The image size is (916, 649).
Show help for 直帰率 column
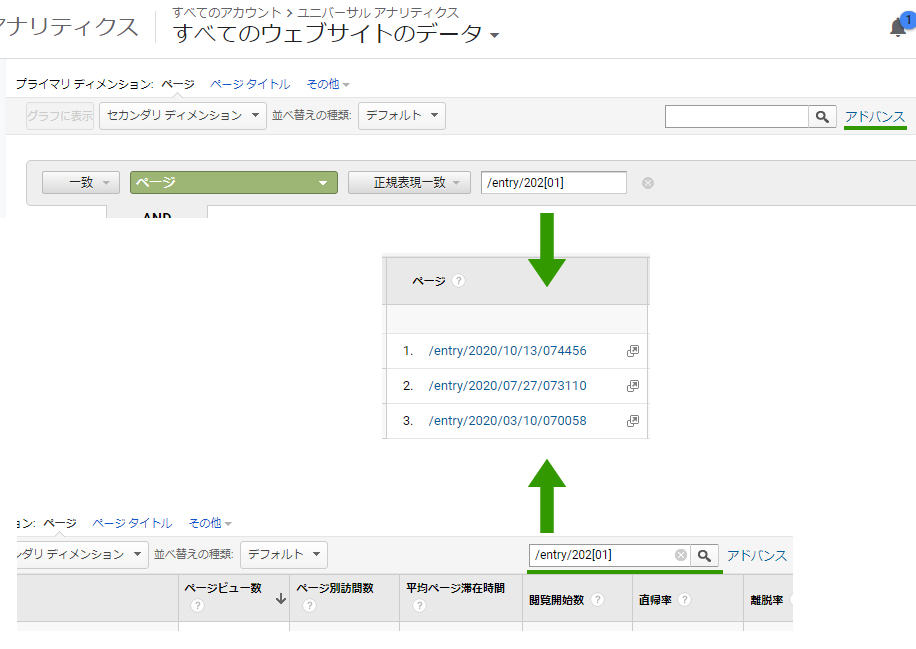point(685,600)
